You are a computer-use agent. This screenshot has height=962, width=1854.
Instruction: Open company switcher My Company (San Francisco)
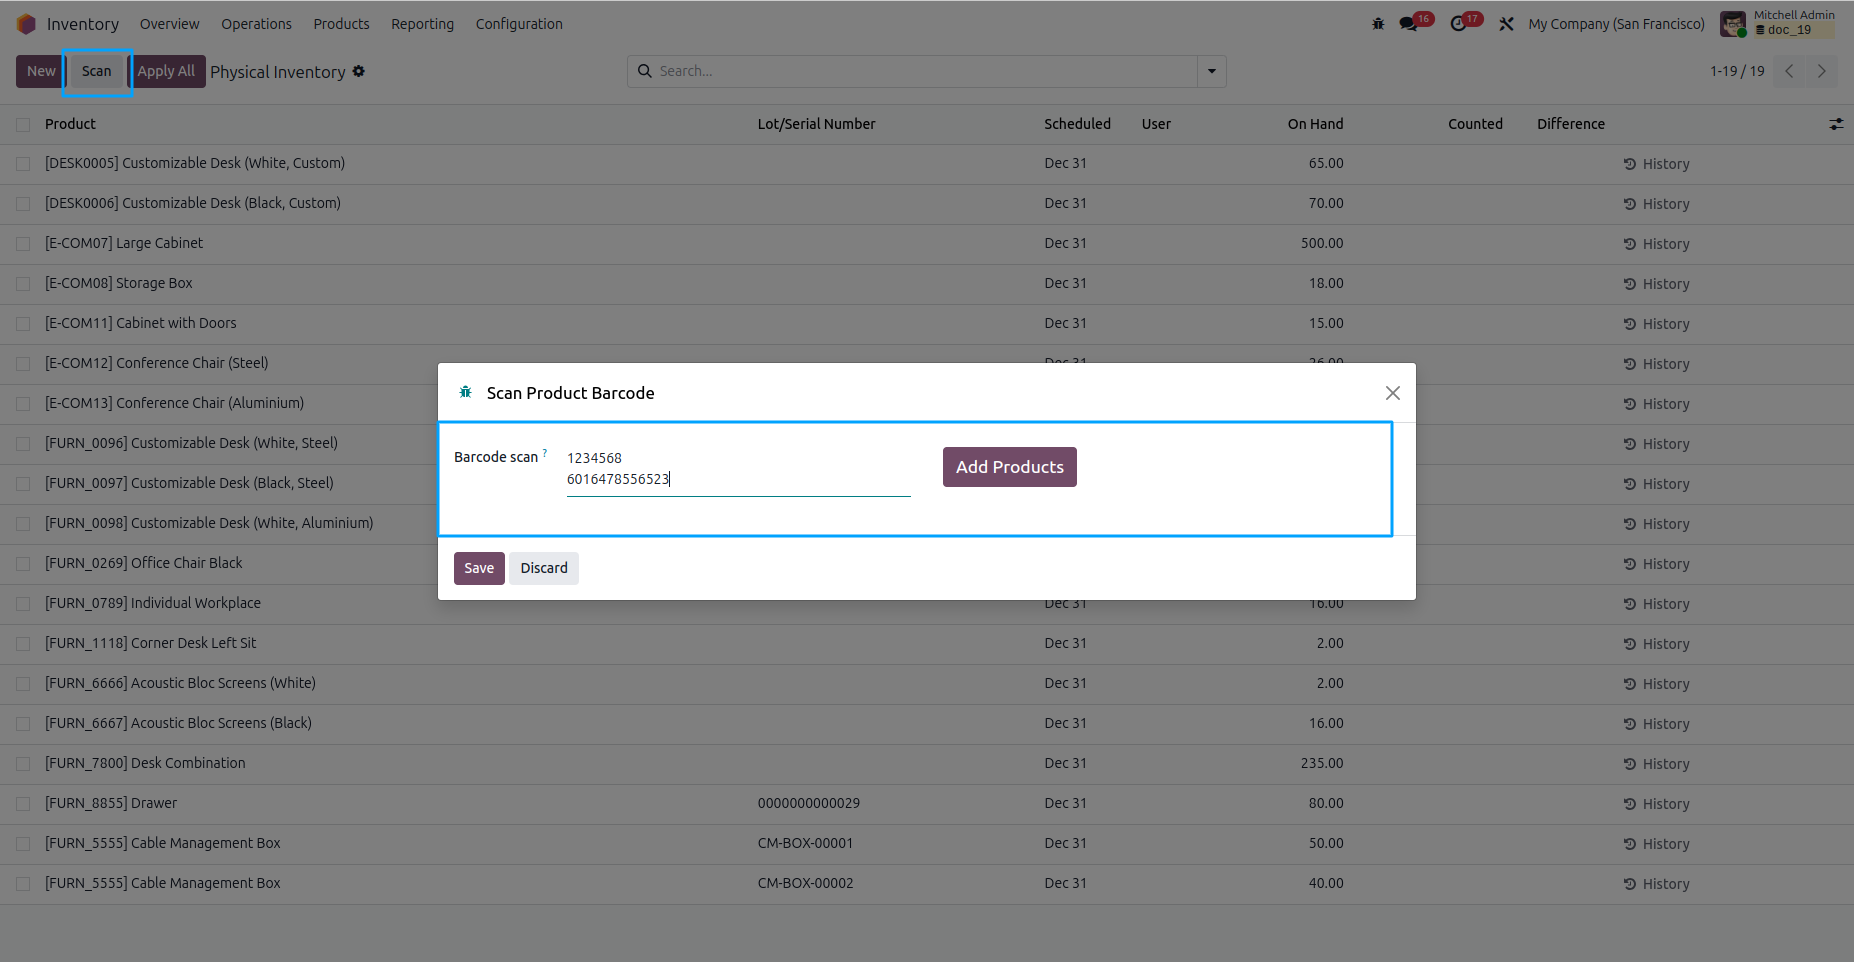pyautogui.click(x=1616, y=24)
